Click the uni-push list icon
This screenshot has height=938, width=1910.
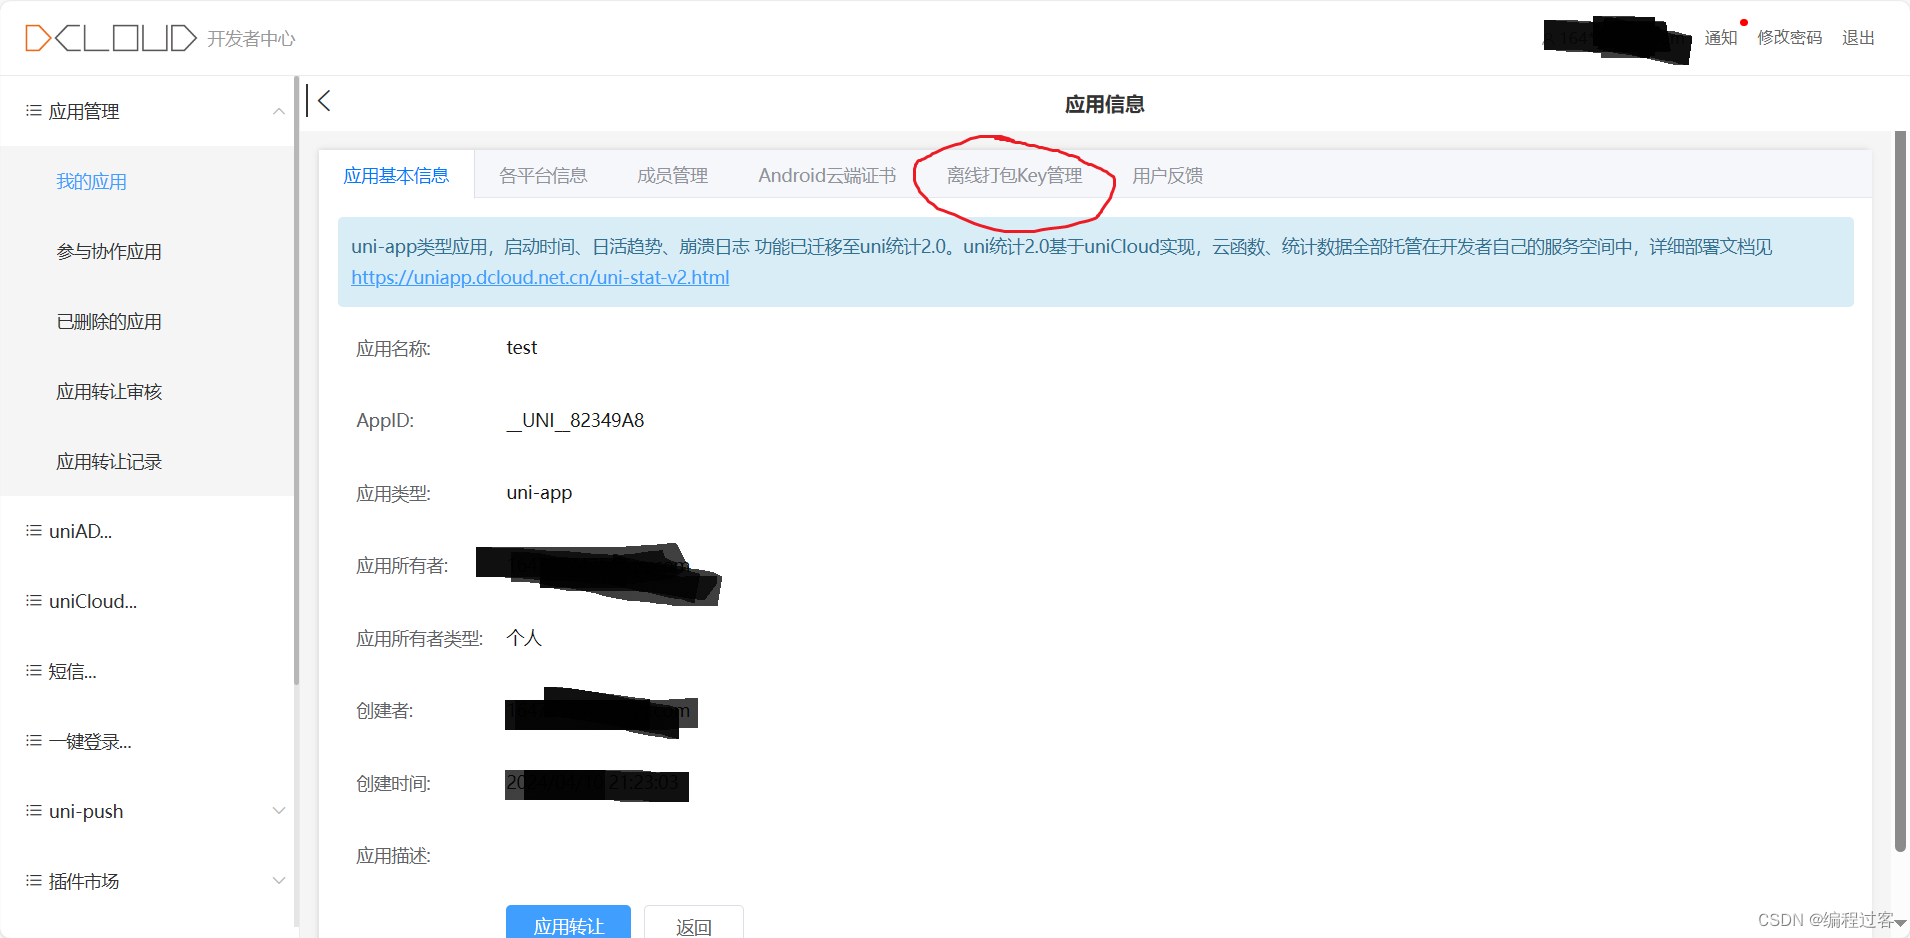coord(34,811)
